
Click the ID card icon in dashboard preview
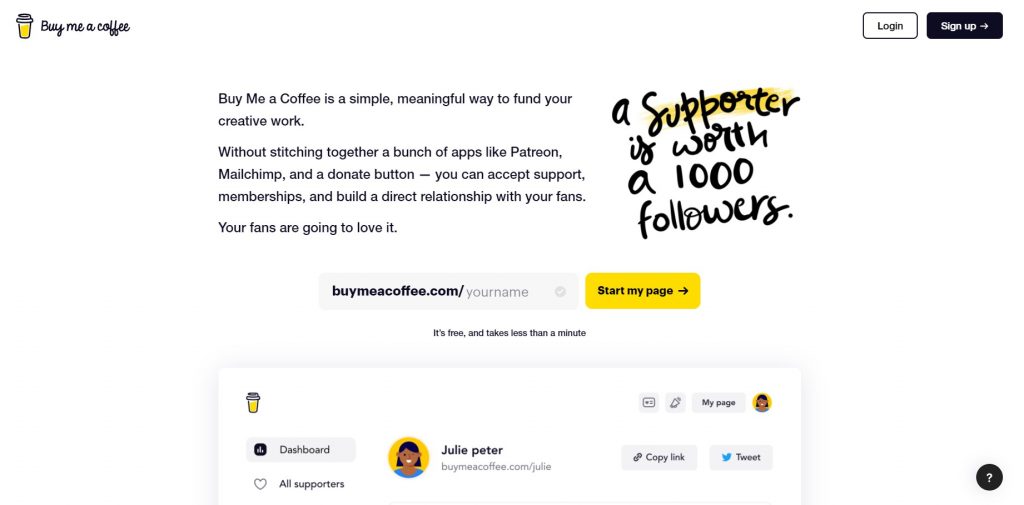point(649,403)
